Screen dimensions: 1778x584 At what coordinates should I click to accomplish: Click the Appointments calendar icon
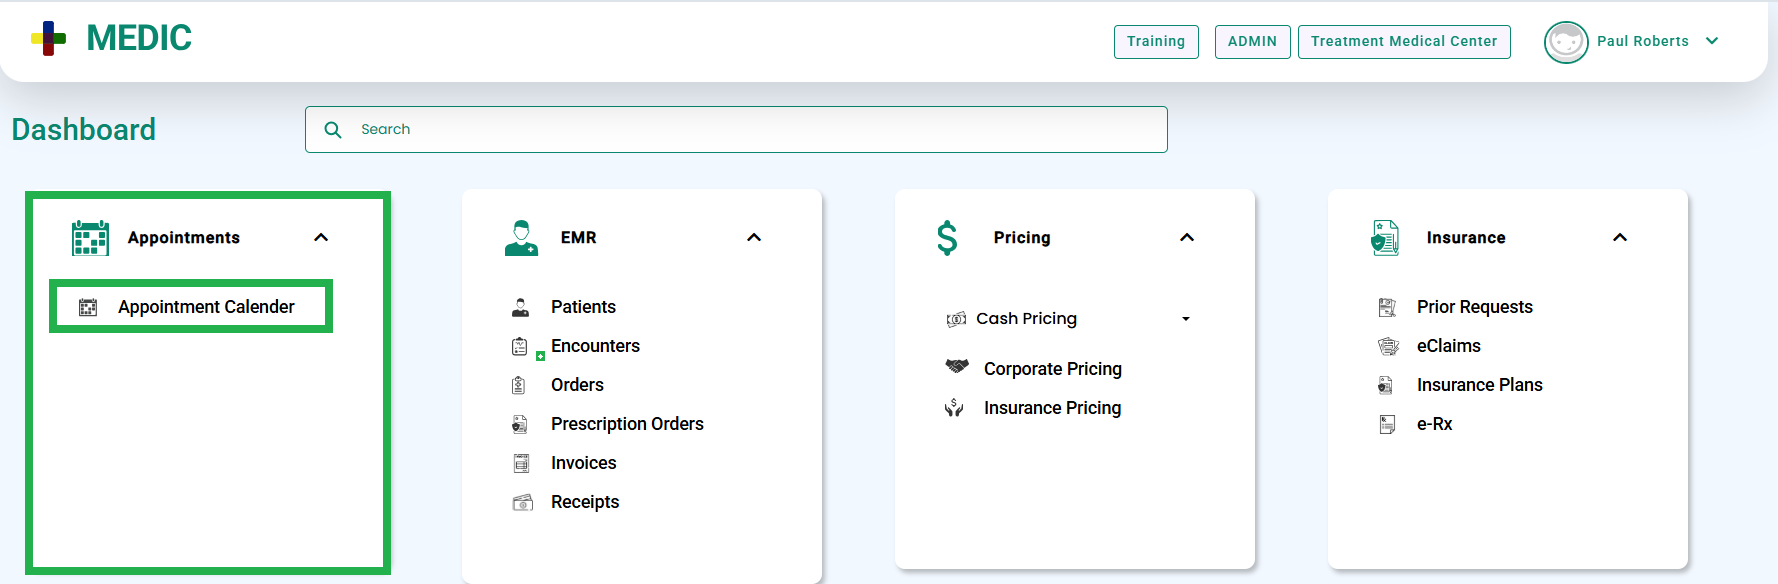tap(90, 238)
